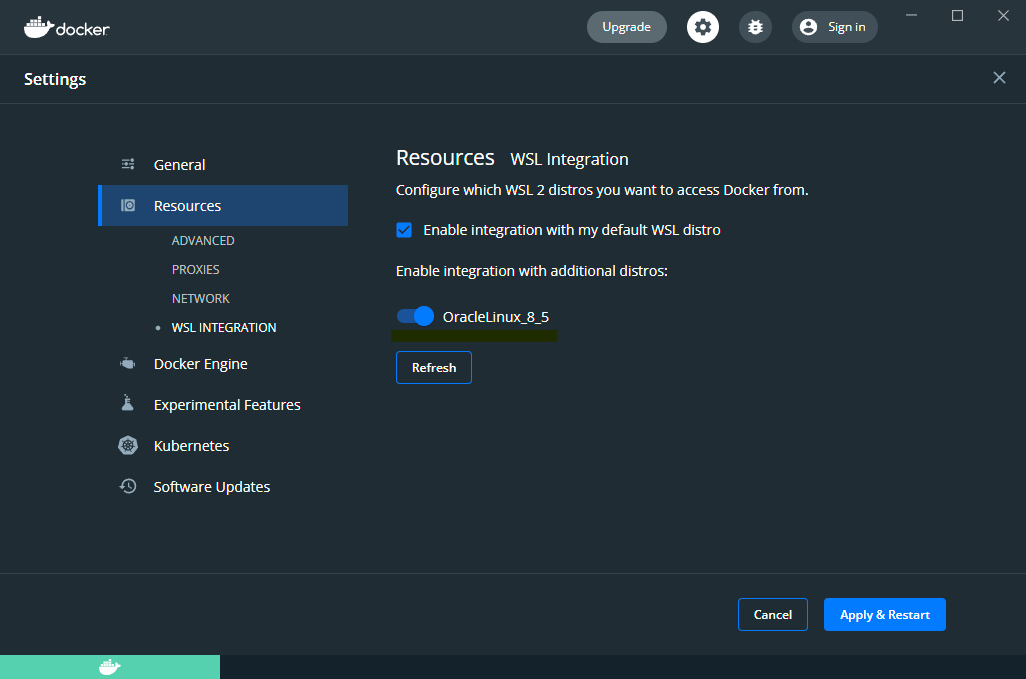Open the General settings section

223,165
